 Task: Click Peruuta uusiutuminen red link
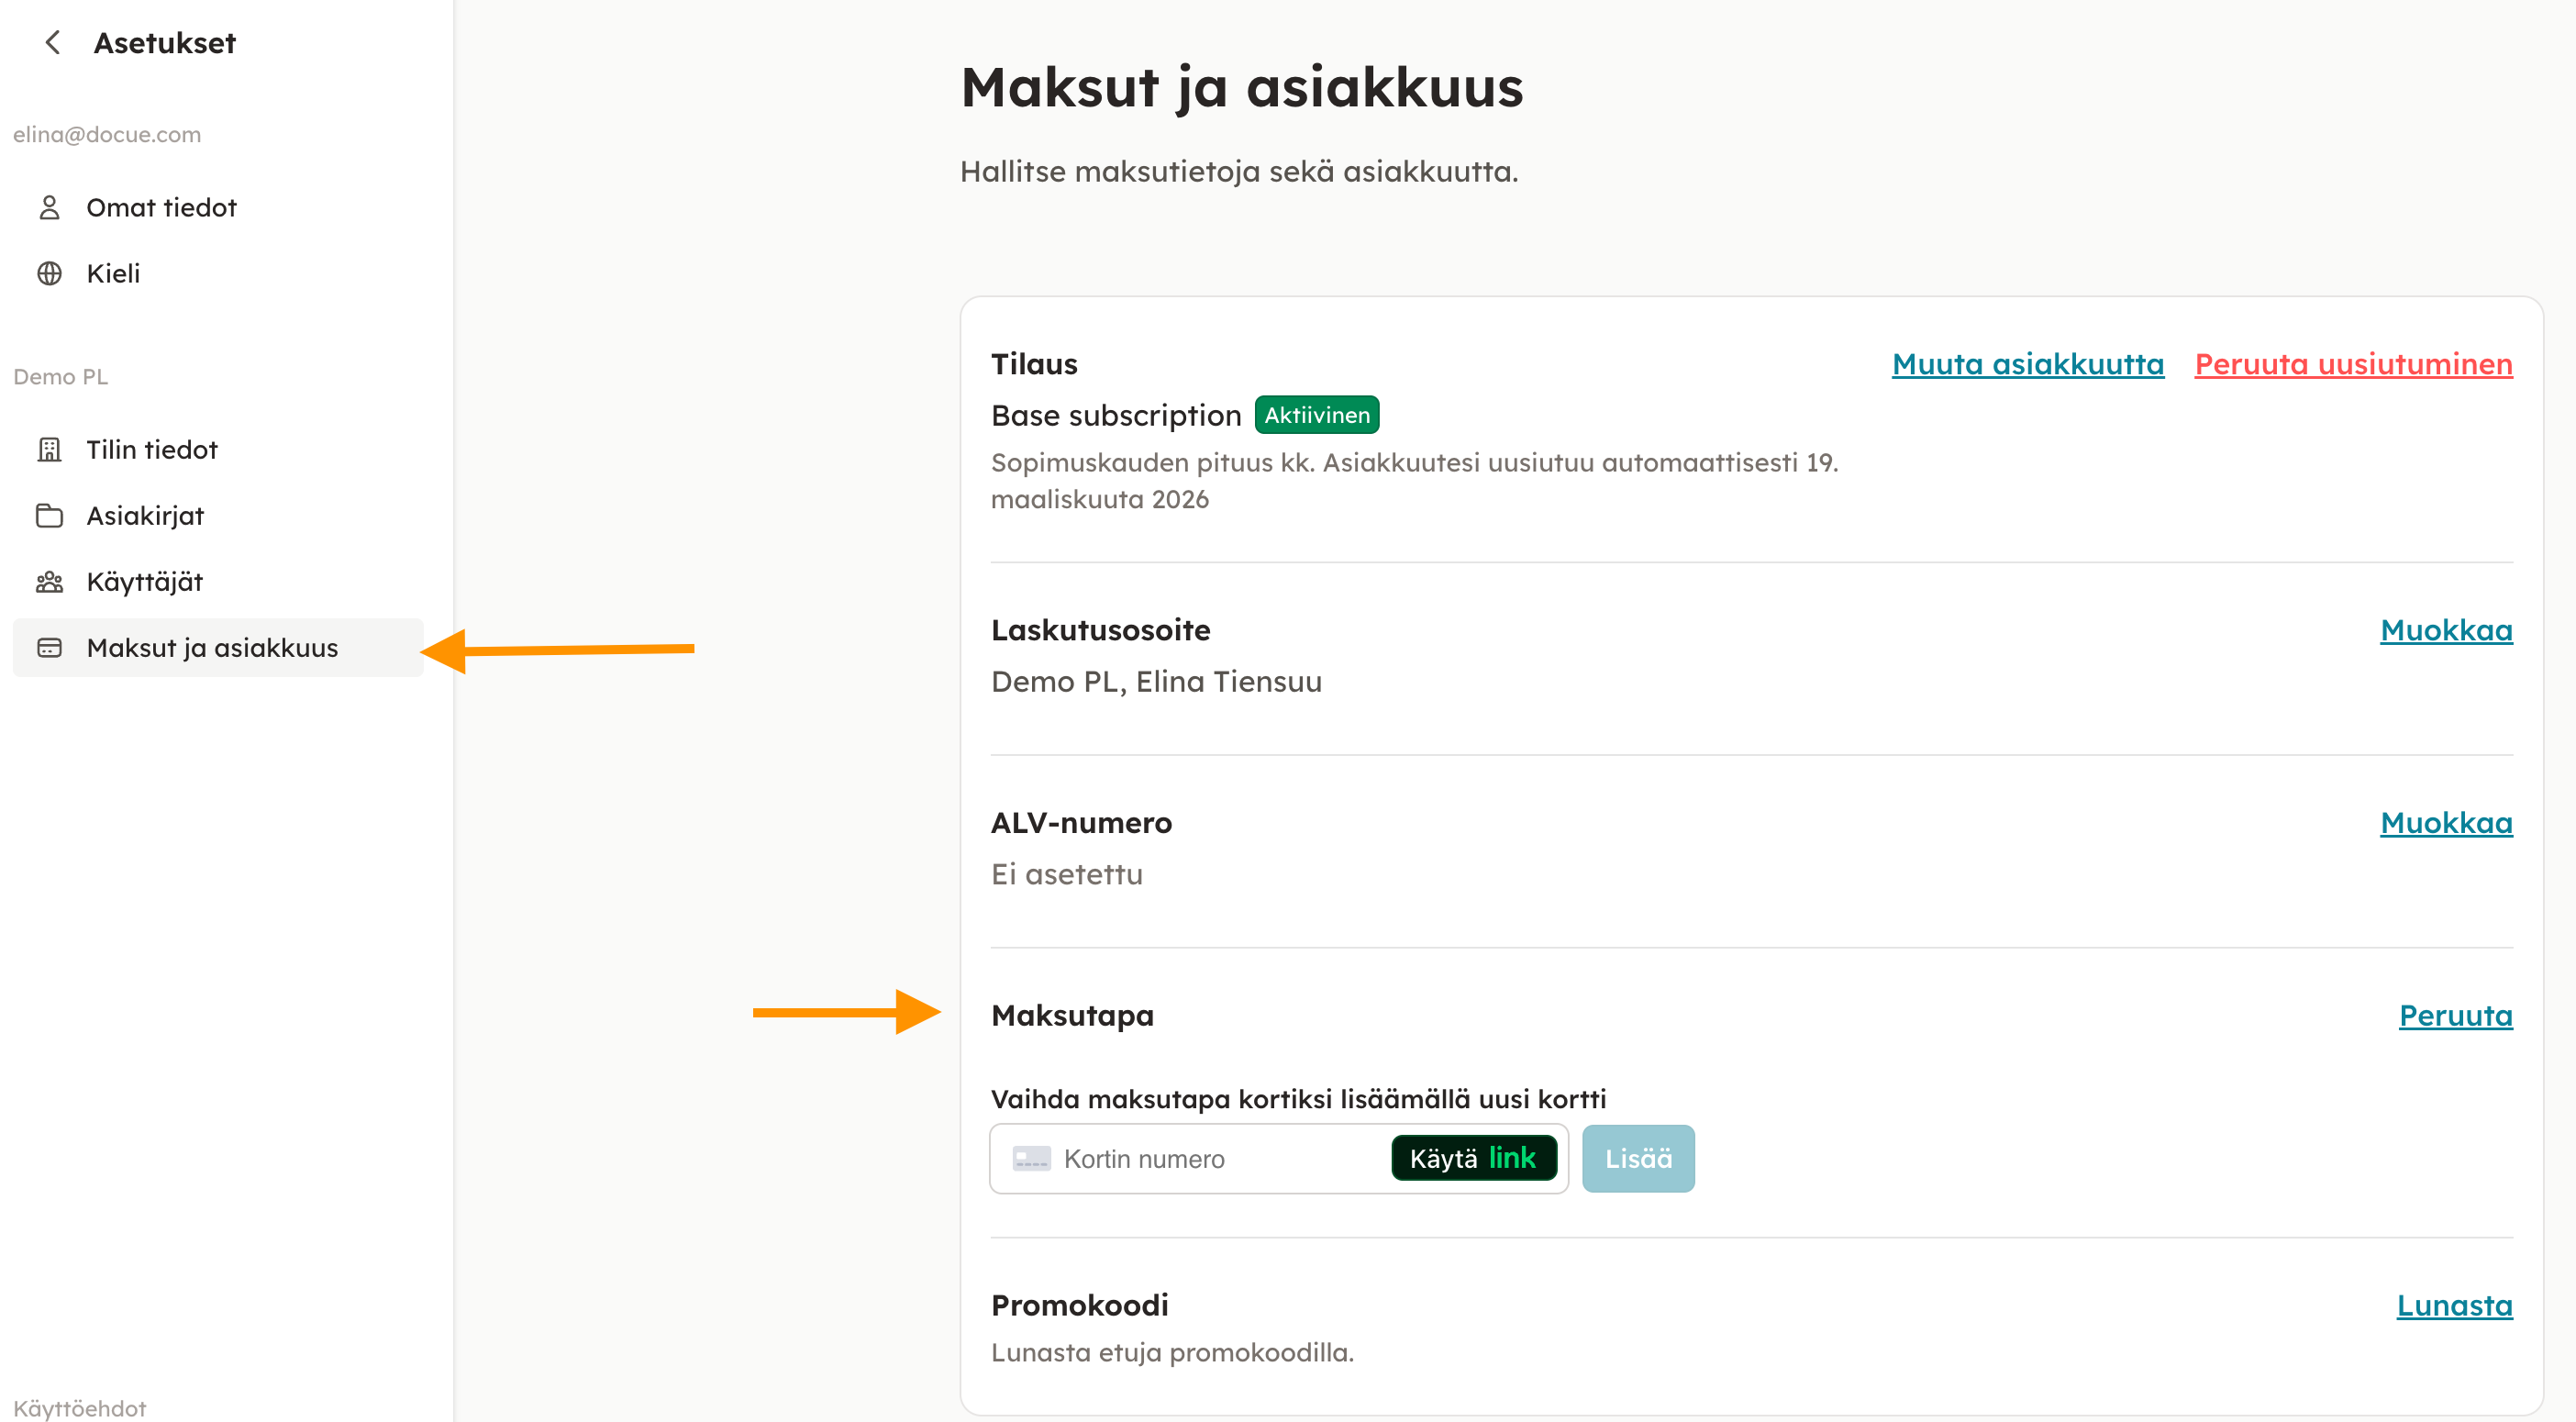(x=2353, y=364)
